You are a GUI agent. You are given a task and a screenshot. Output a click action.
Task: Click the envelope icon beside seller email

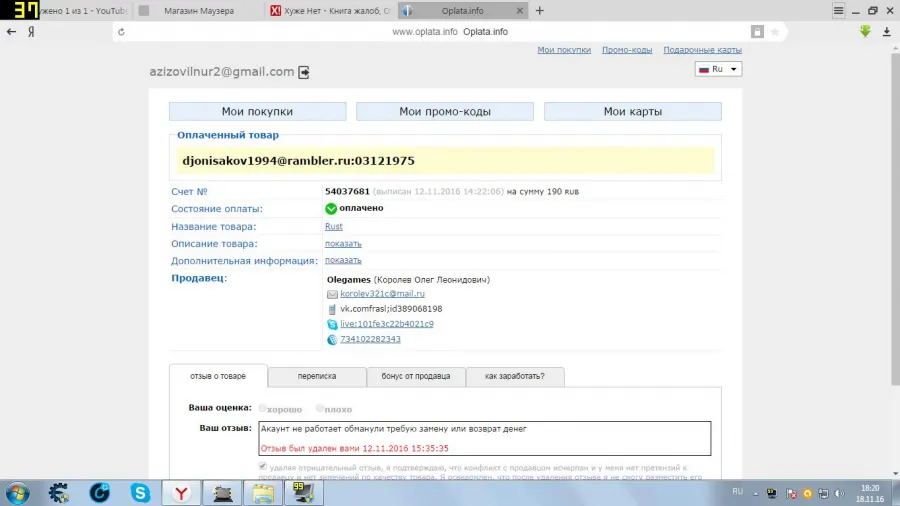click(x=332, y=294)
